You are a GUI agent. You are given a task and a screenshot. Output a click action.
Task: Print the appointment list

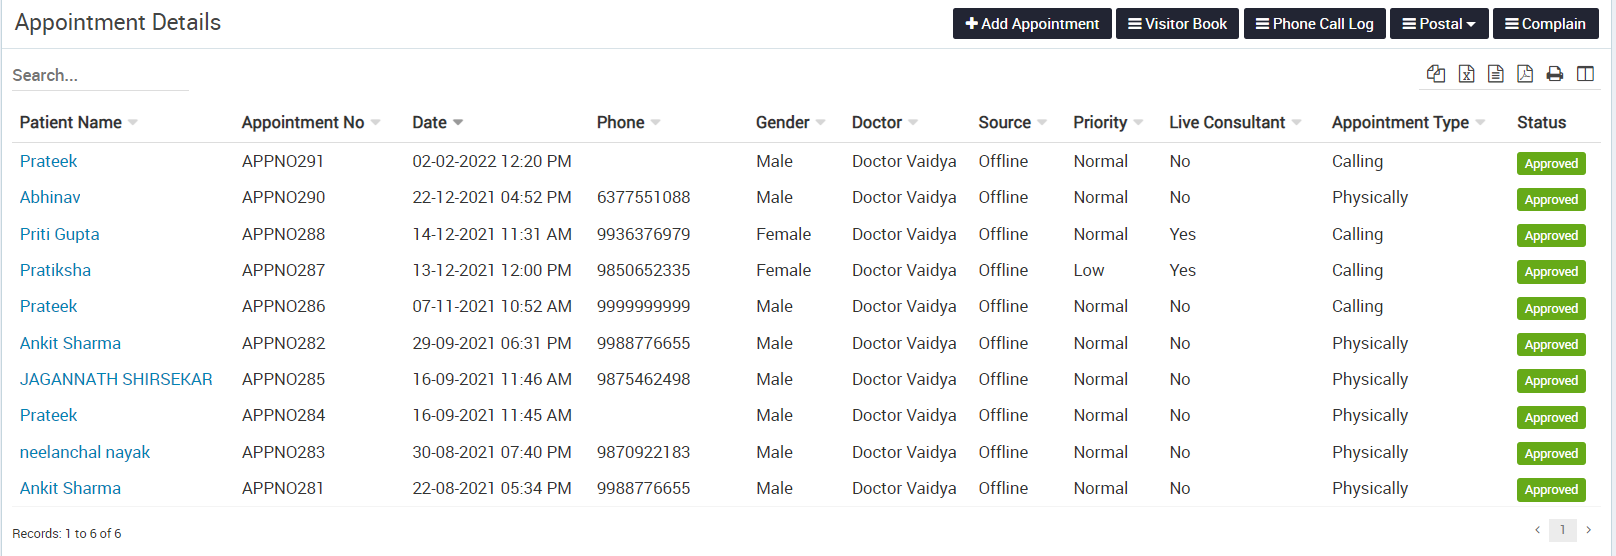1555,73
